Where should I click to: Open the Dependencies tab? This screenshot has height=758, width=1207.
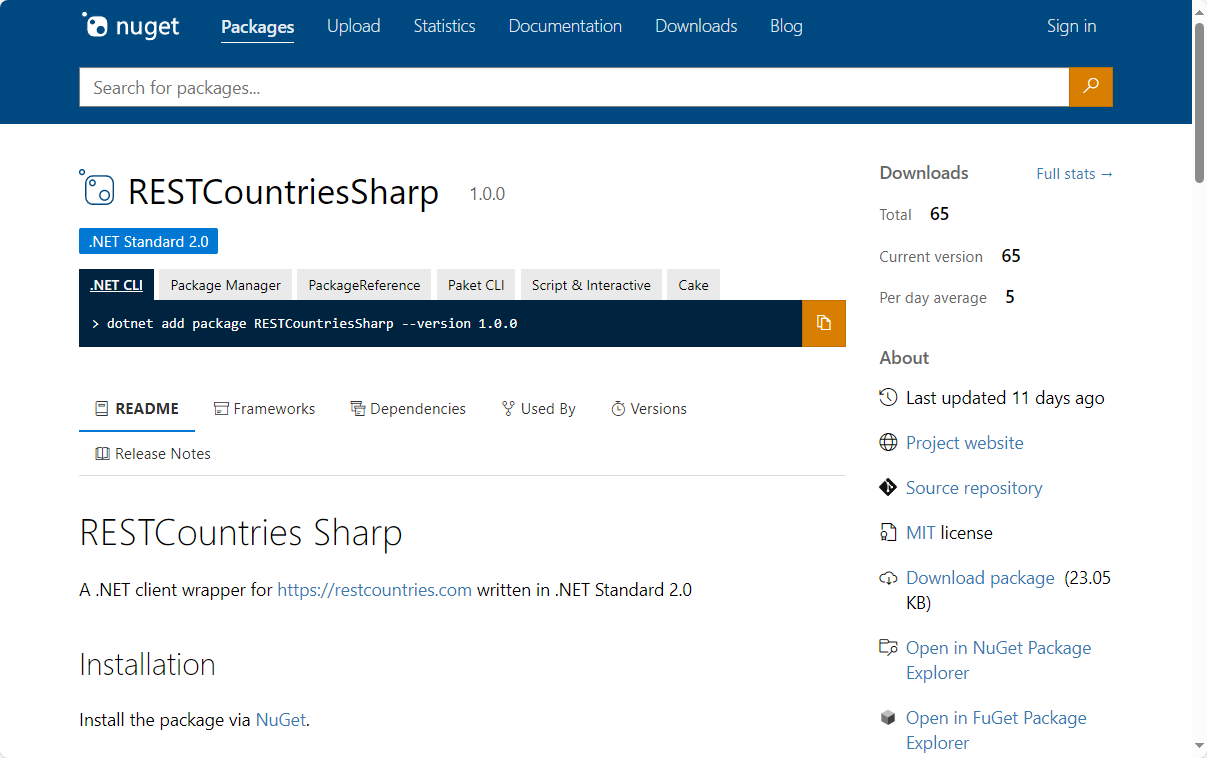pyautogui.click(x=408, y=409)
